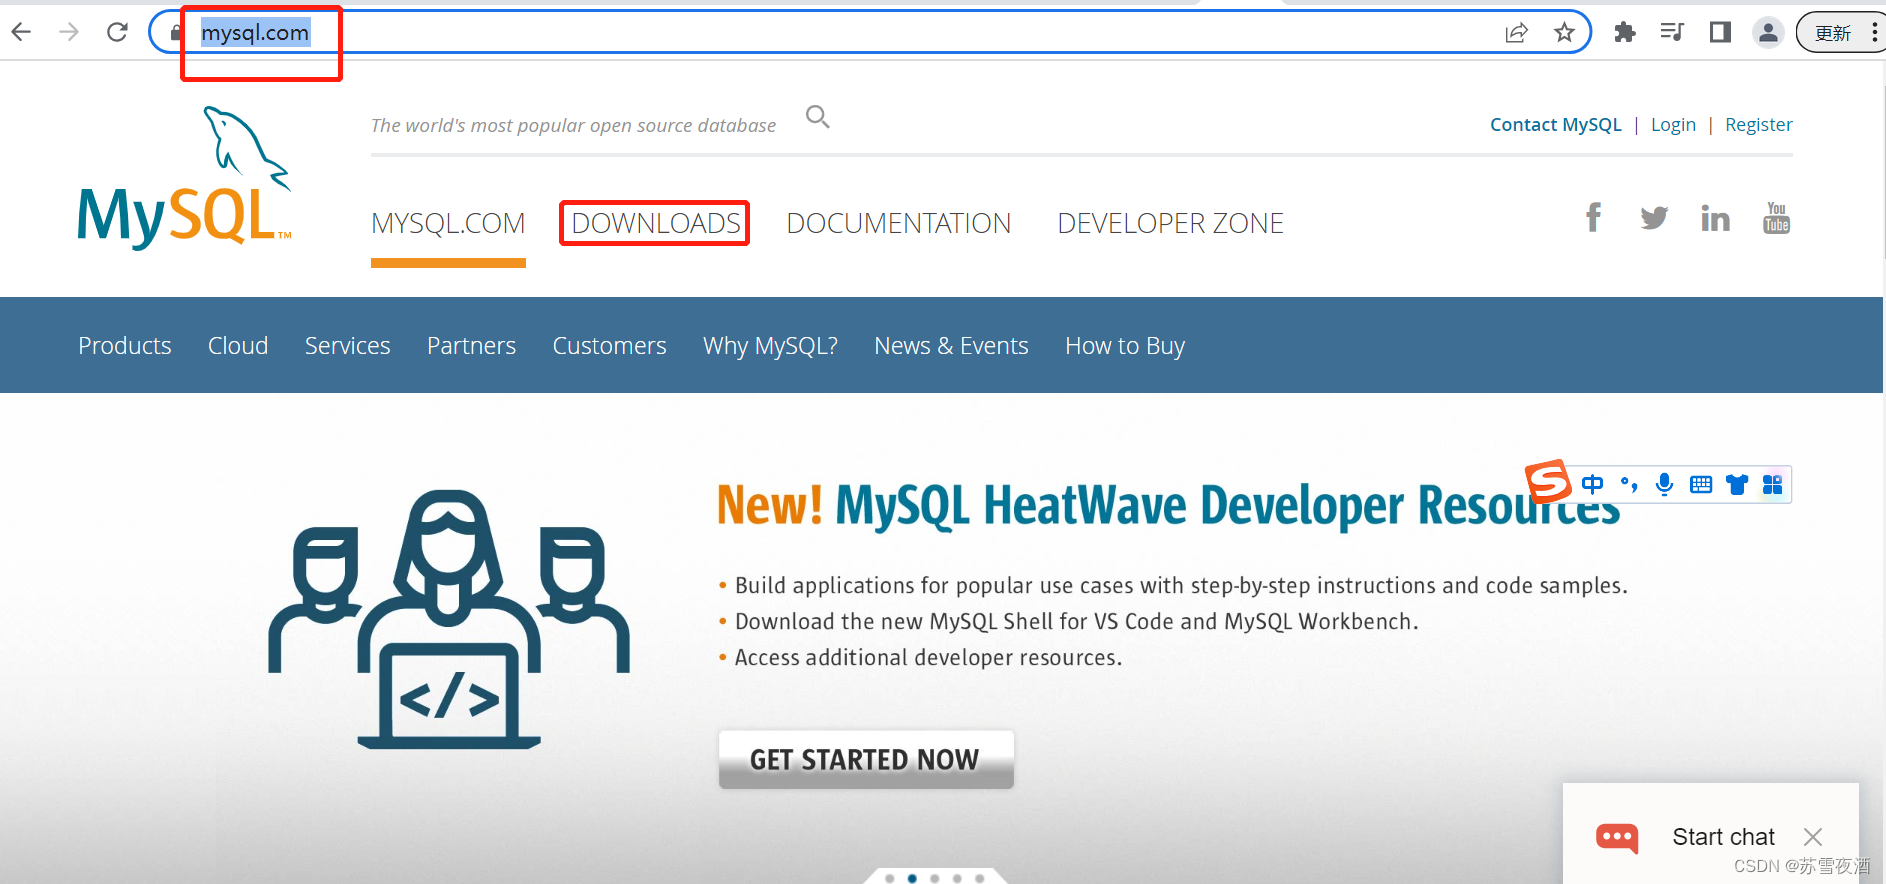Image resolution: width=1886 pixels, height=884 pixels.
Task: Click the lock icon in address bar
Action: [x=176, y=33]
